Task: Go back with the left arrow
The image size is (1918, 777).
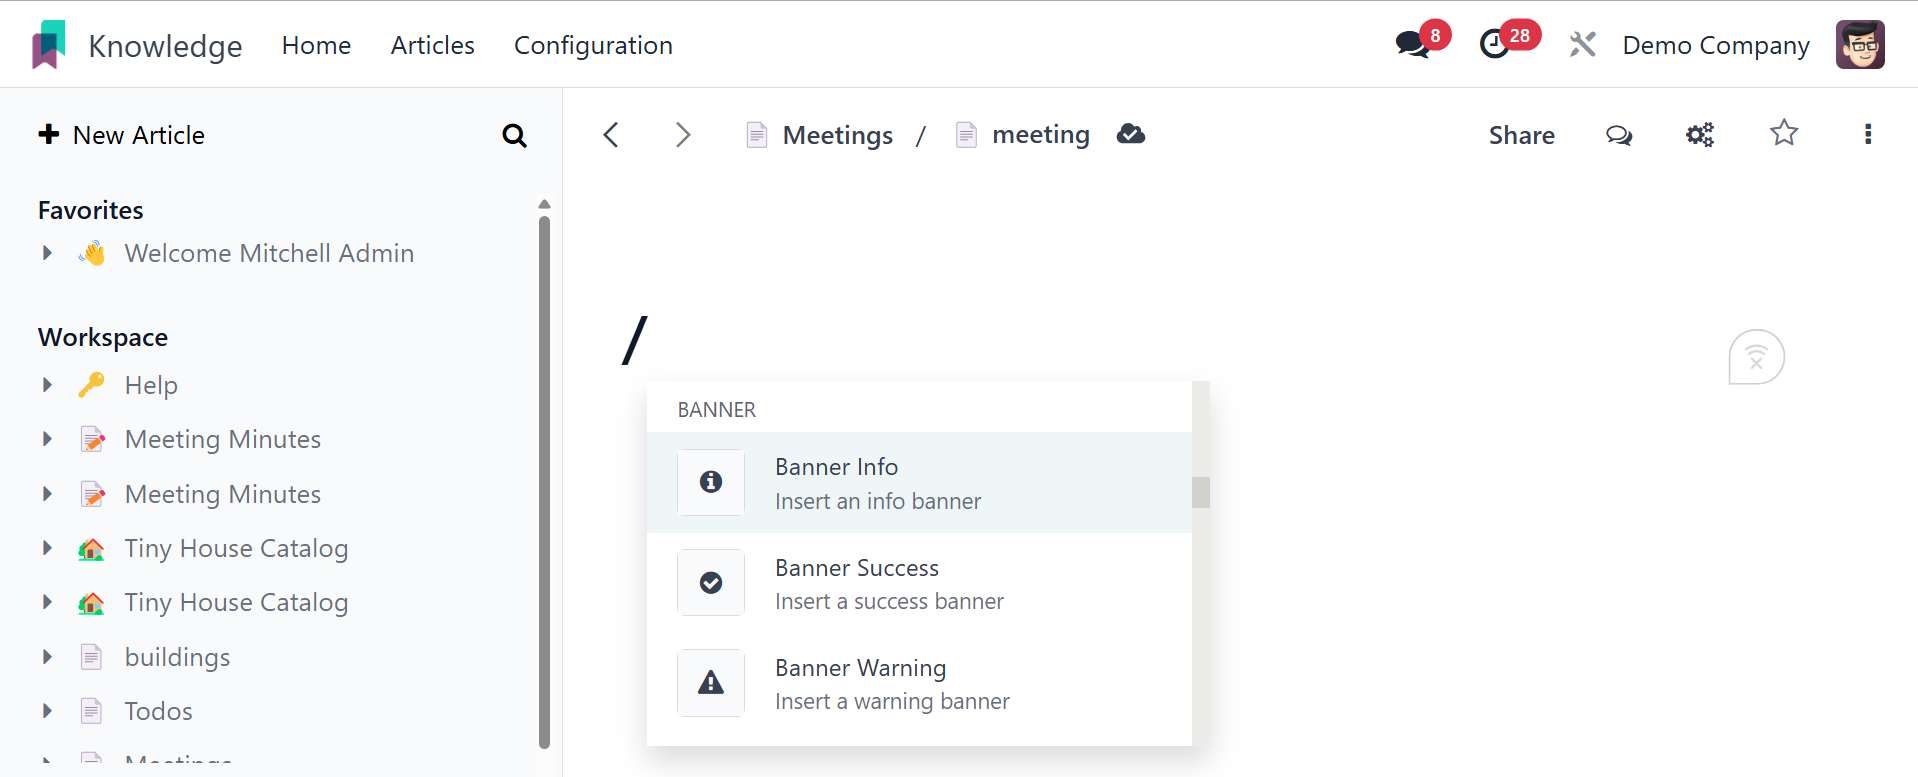Action: [x=611, y=135]
